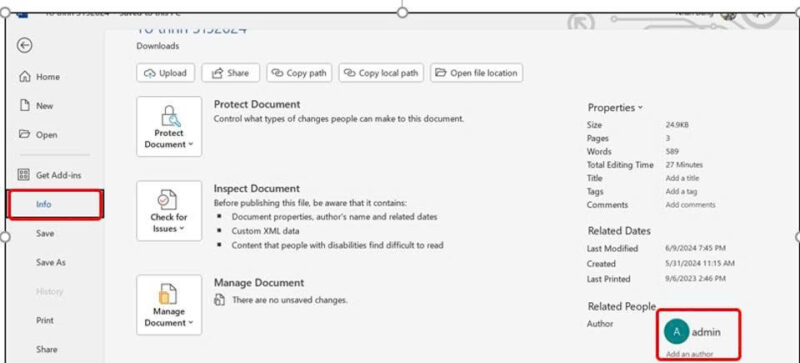The image size is (800, 363).
Task: Click Open file location button
Action: pos(477,73)
